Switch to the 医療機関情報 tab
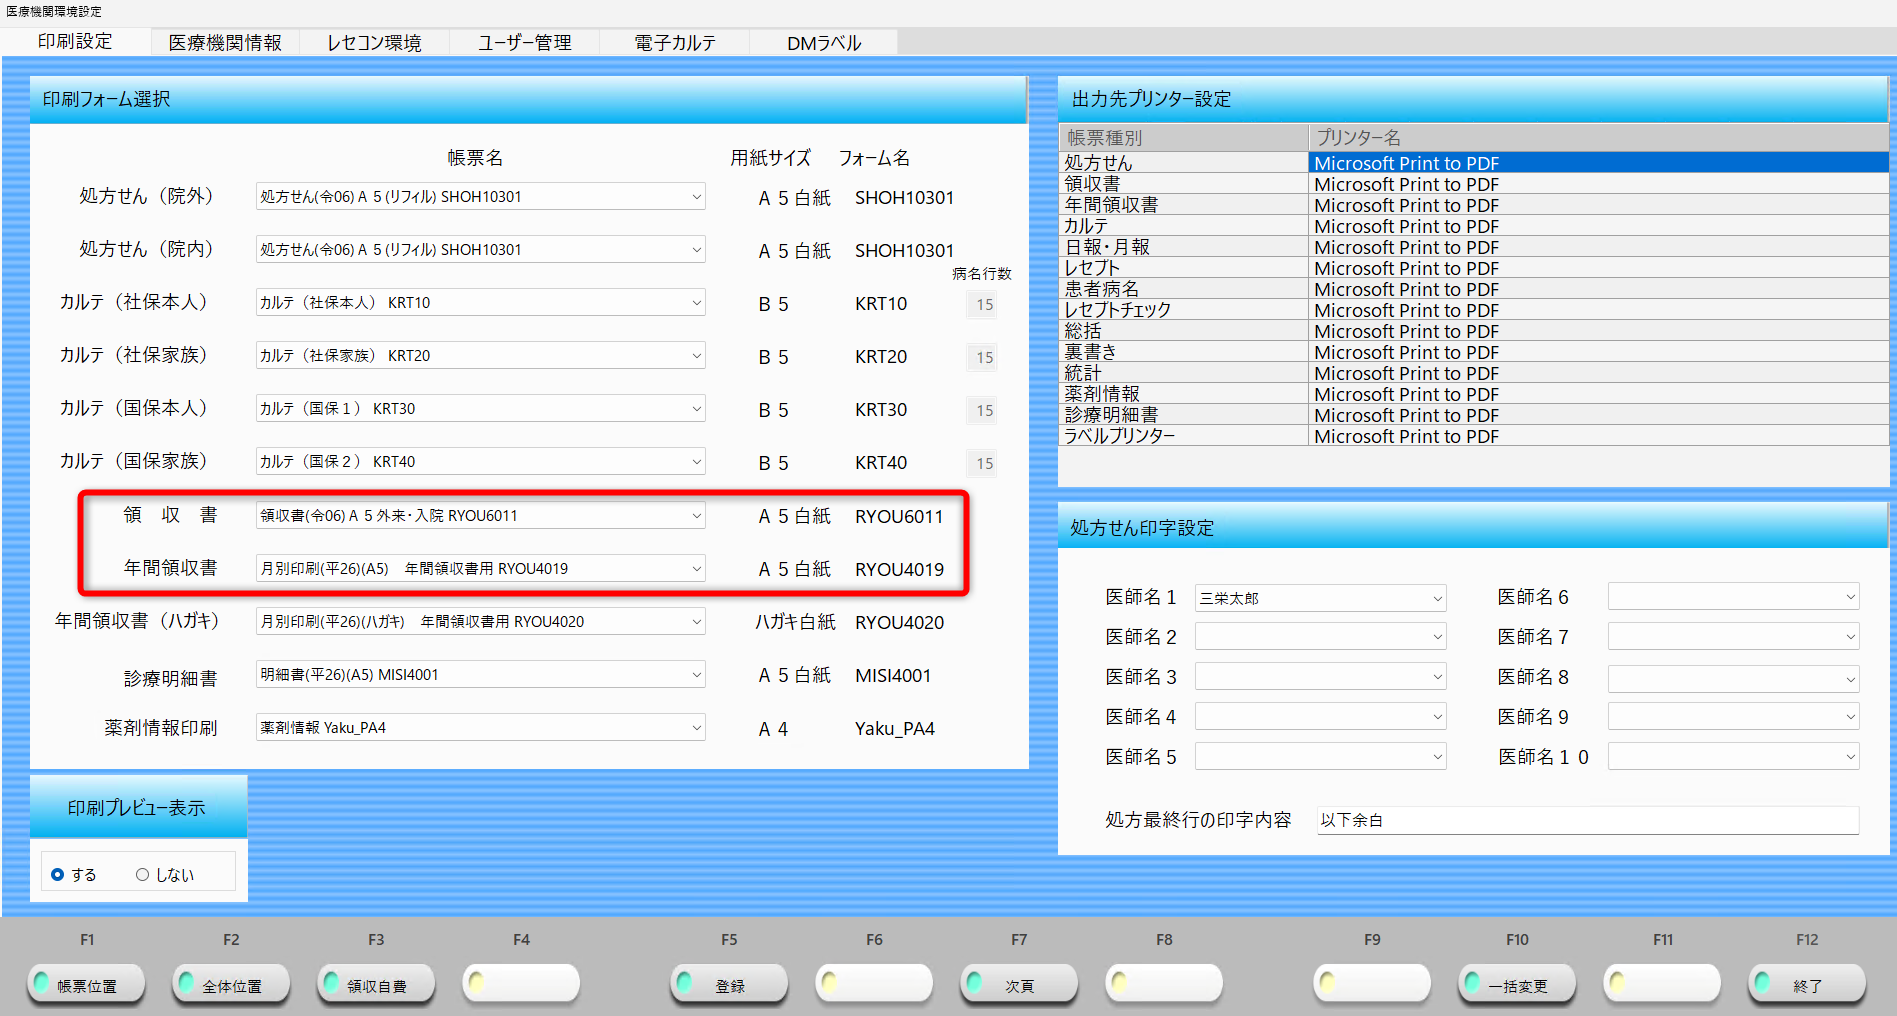Viewport: 1897px width, 1016px height. [225, 43]
